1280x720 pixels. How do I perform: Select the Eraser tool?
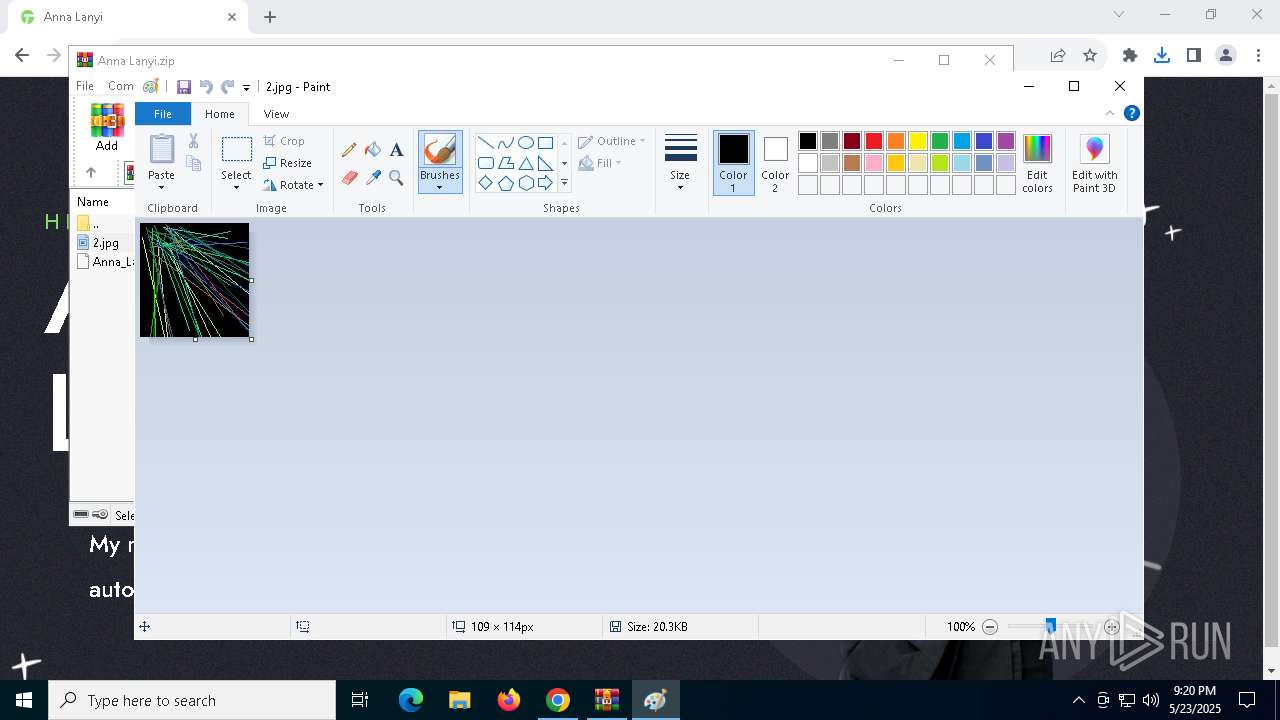point(349,177)
